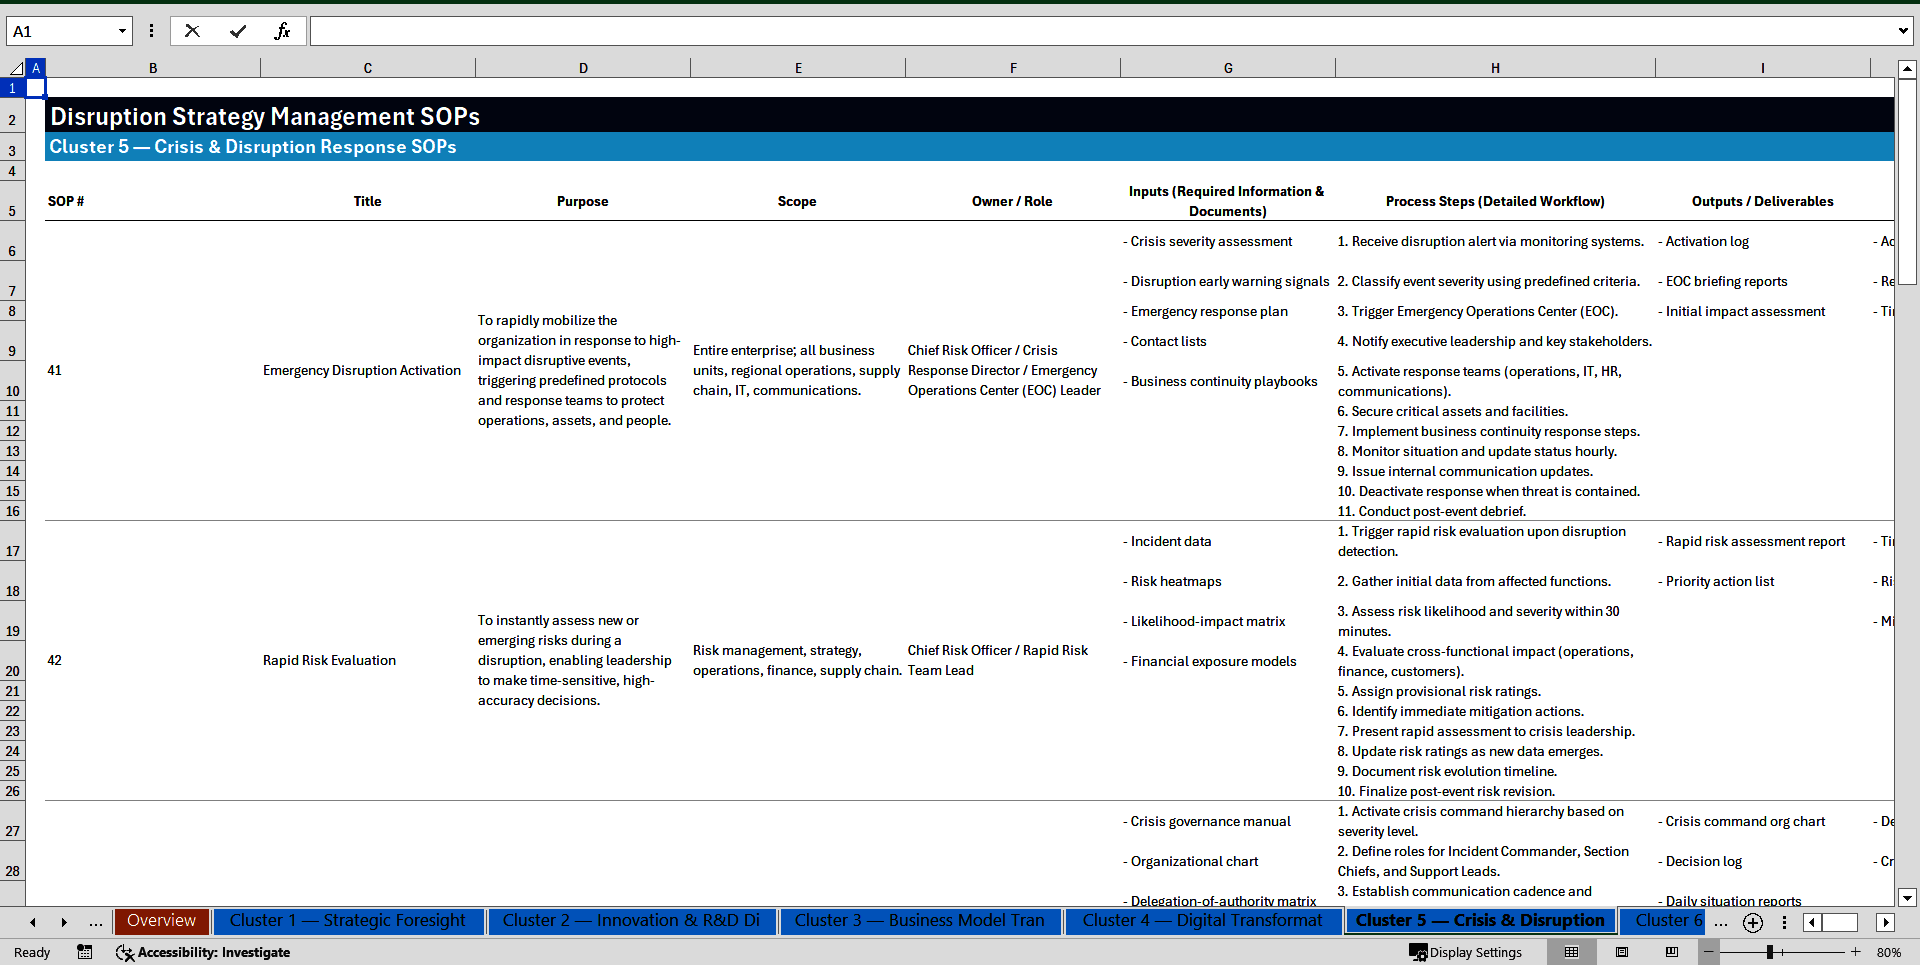Select Page Layout view icon

pos(1622,952)
